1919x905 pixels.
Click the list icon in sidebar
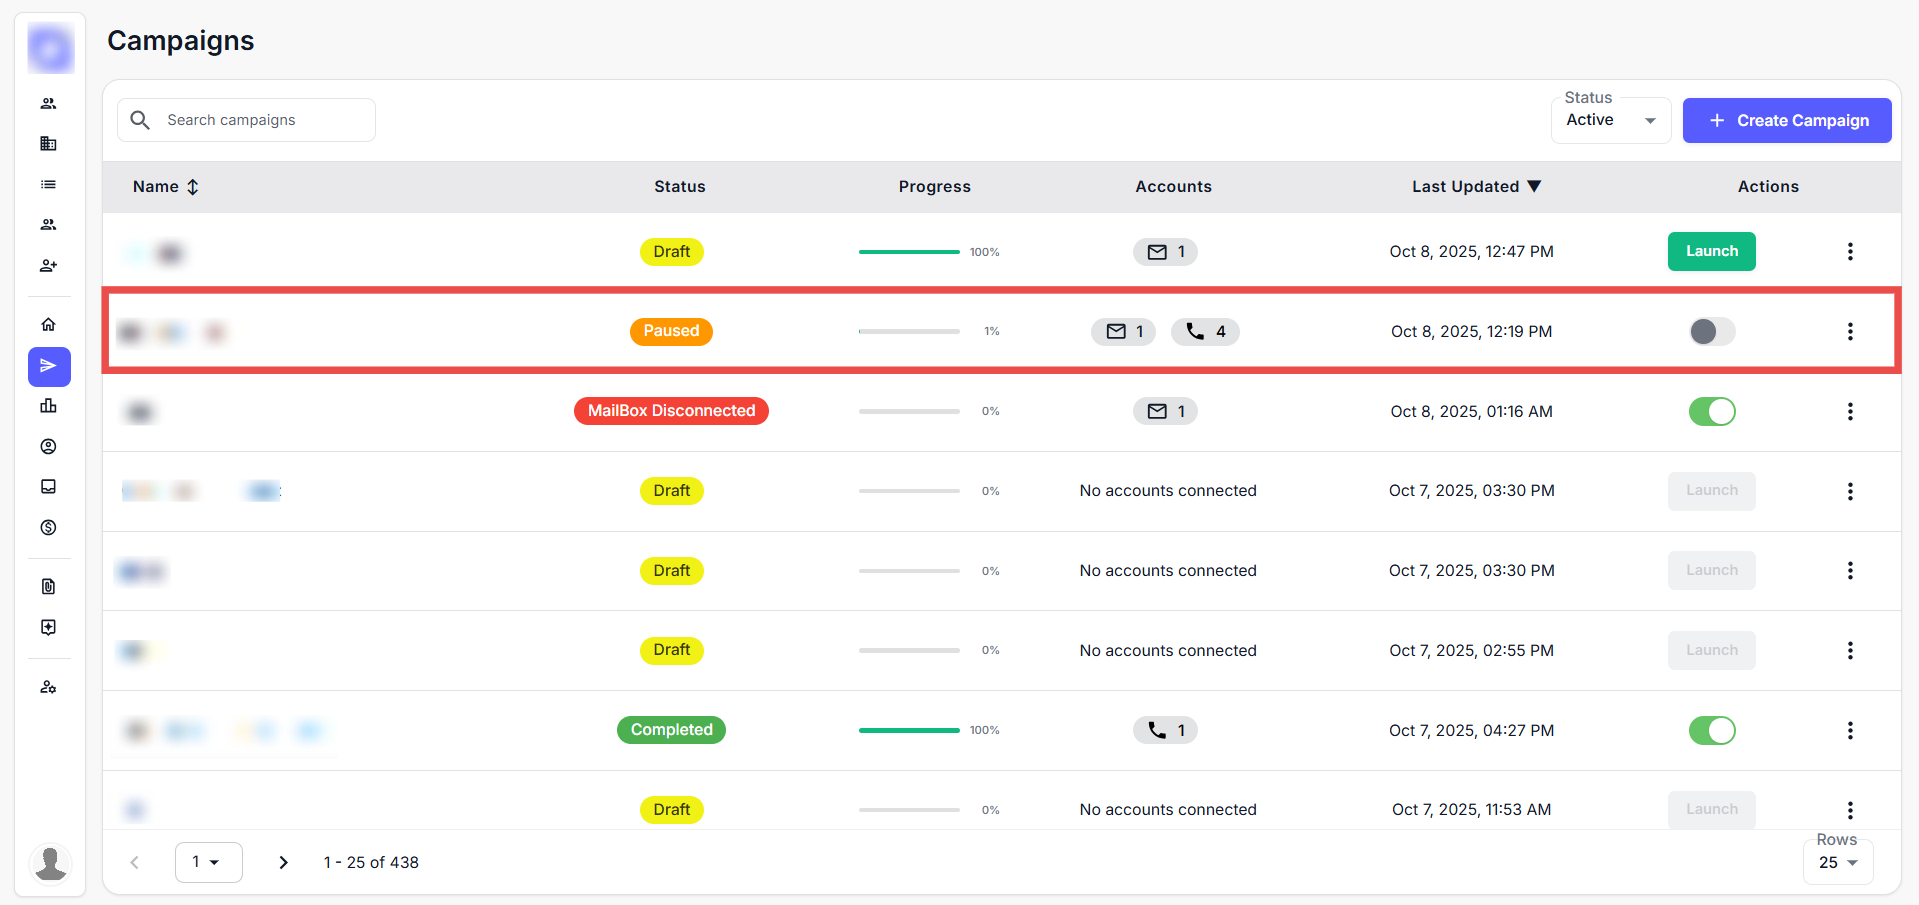click(48, 185)
